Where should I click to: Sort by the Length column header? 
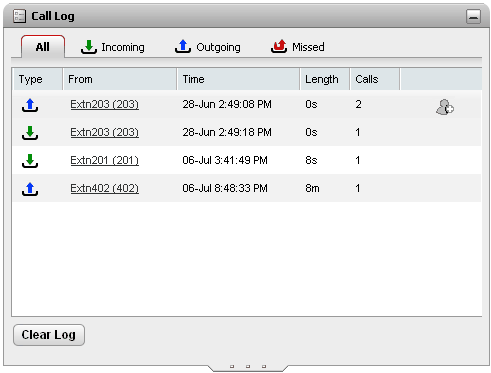coord(325,79)
